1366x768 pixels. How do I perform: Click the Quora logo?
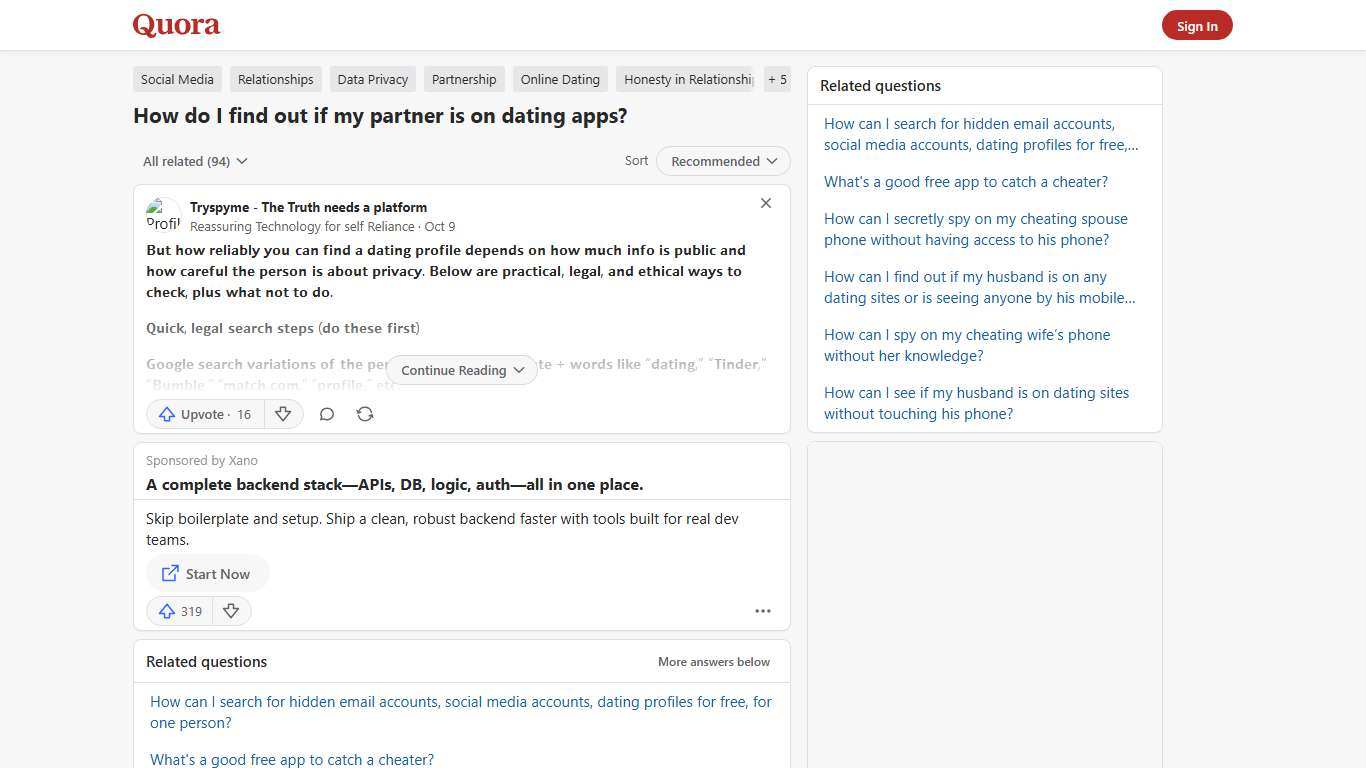(175, 25)
